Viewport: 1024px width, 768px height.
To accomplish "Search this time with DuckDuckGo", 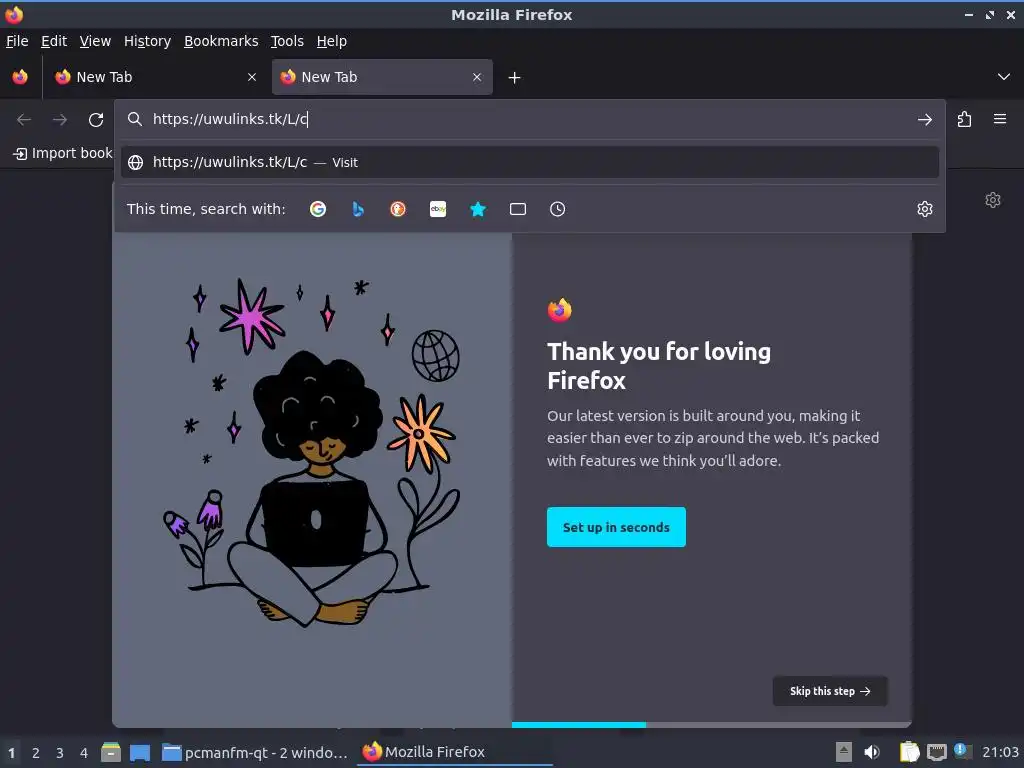I will click(398, 209).
